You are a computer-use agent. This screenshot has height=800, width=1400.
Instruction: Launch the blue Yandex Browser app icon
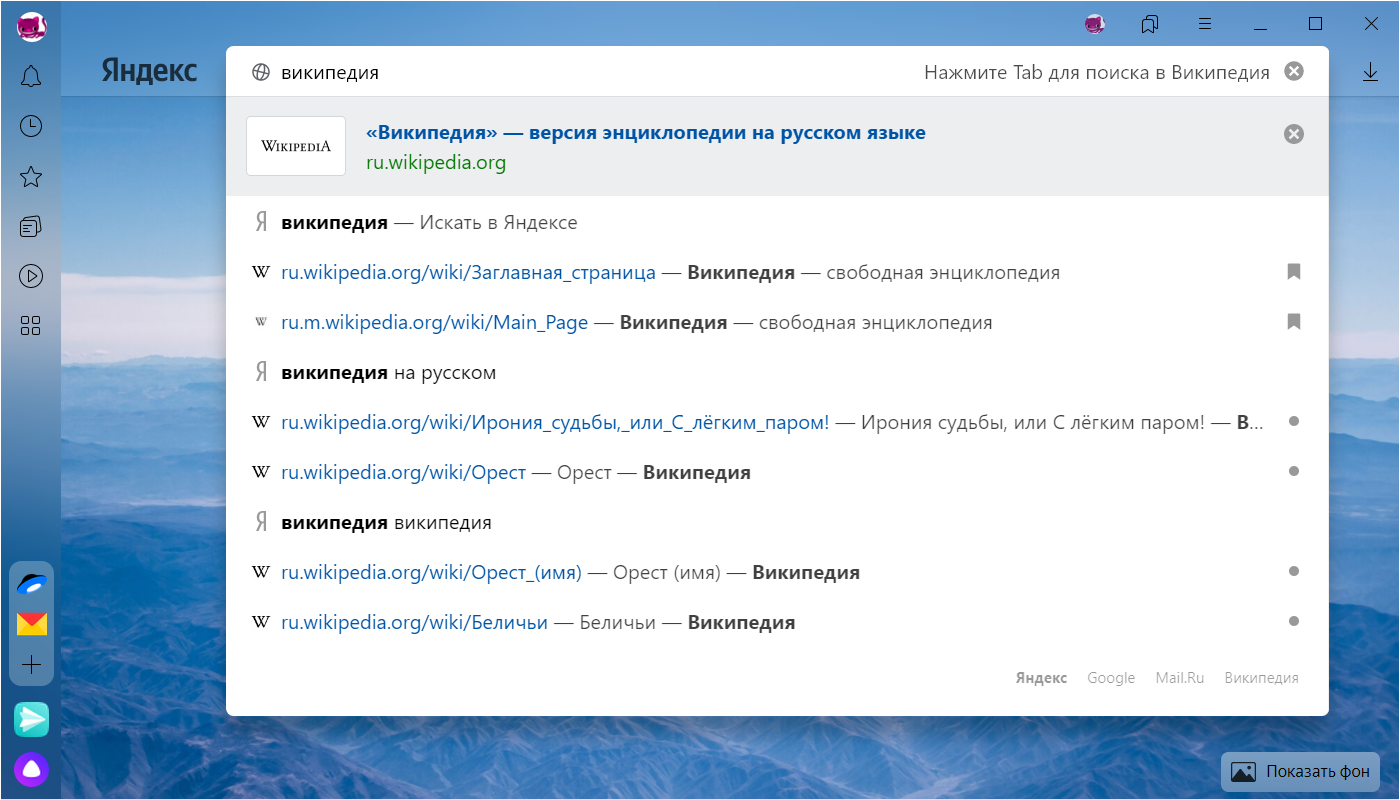pyautogui.click(x=32, y=584)
